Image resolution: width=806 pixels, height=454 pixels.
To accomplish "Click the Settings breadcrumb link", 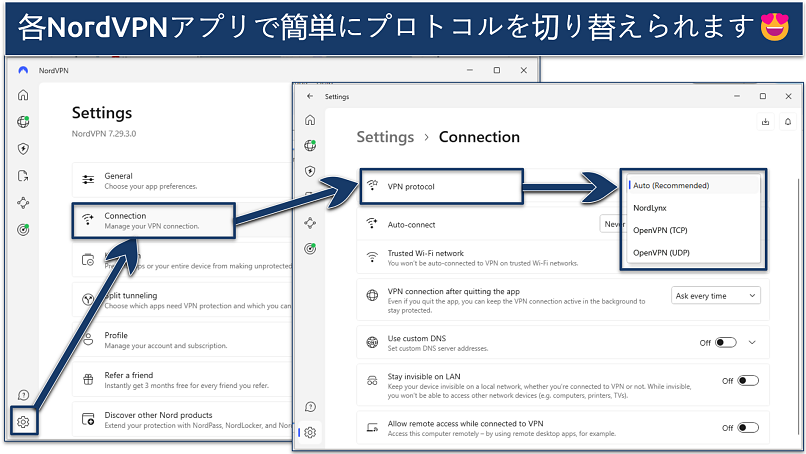I will (385, 137).
